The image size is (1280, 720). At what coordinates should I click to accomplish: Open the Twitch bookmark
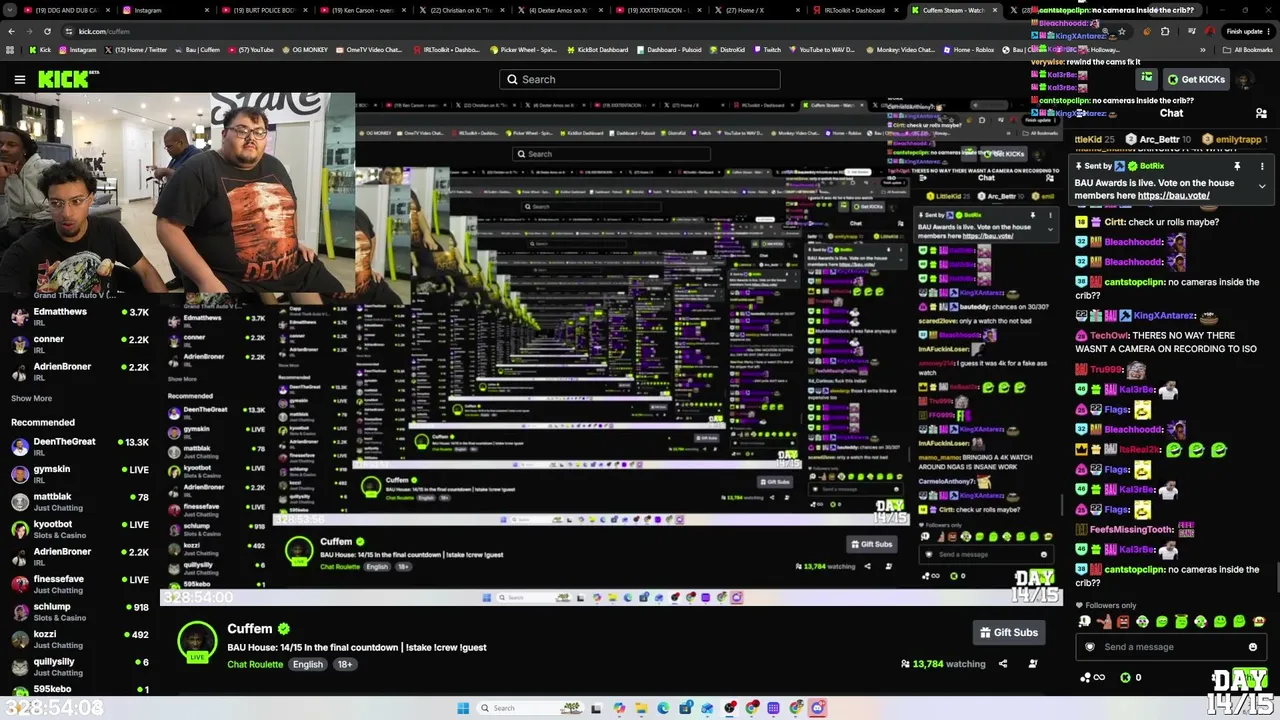(x=767, y=50)
